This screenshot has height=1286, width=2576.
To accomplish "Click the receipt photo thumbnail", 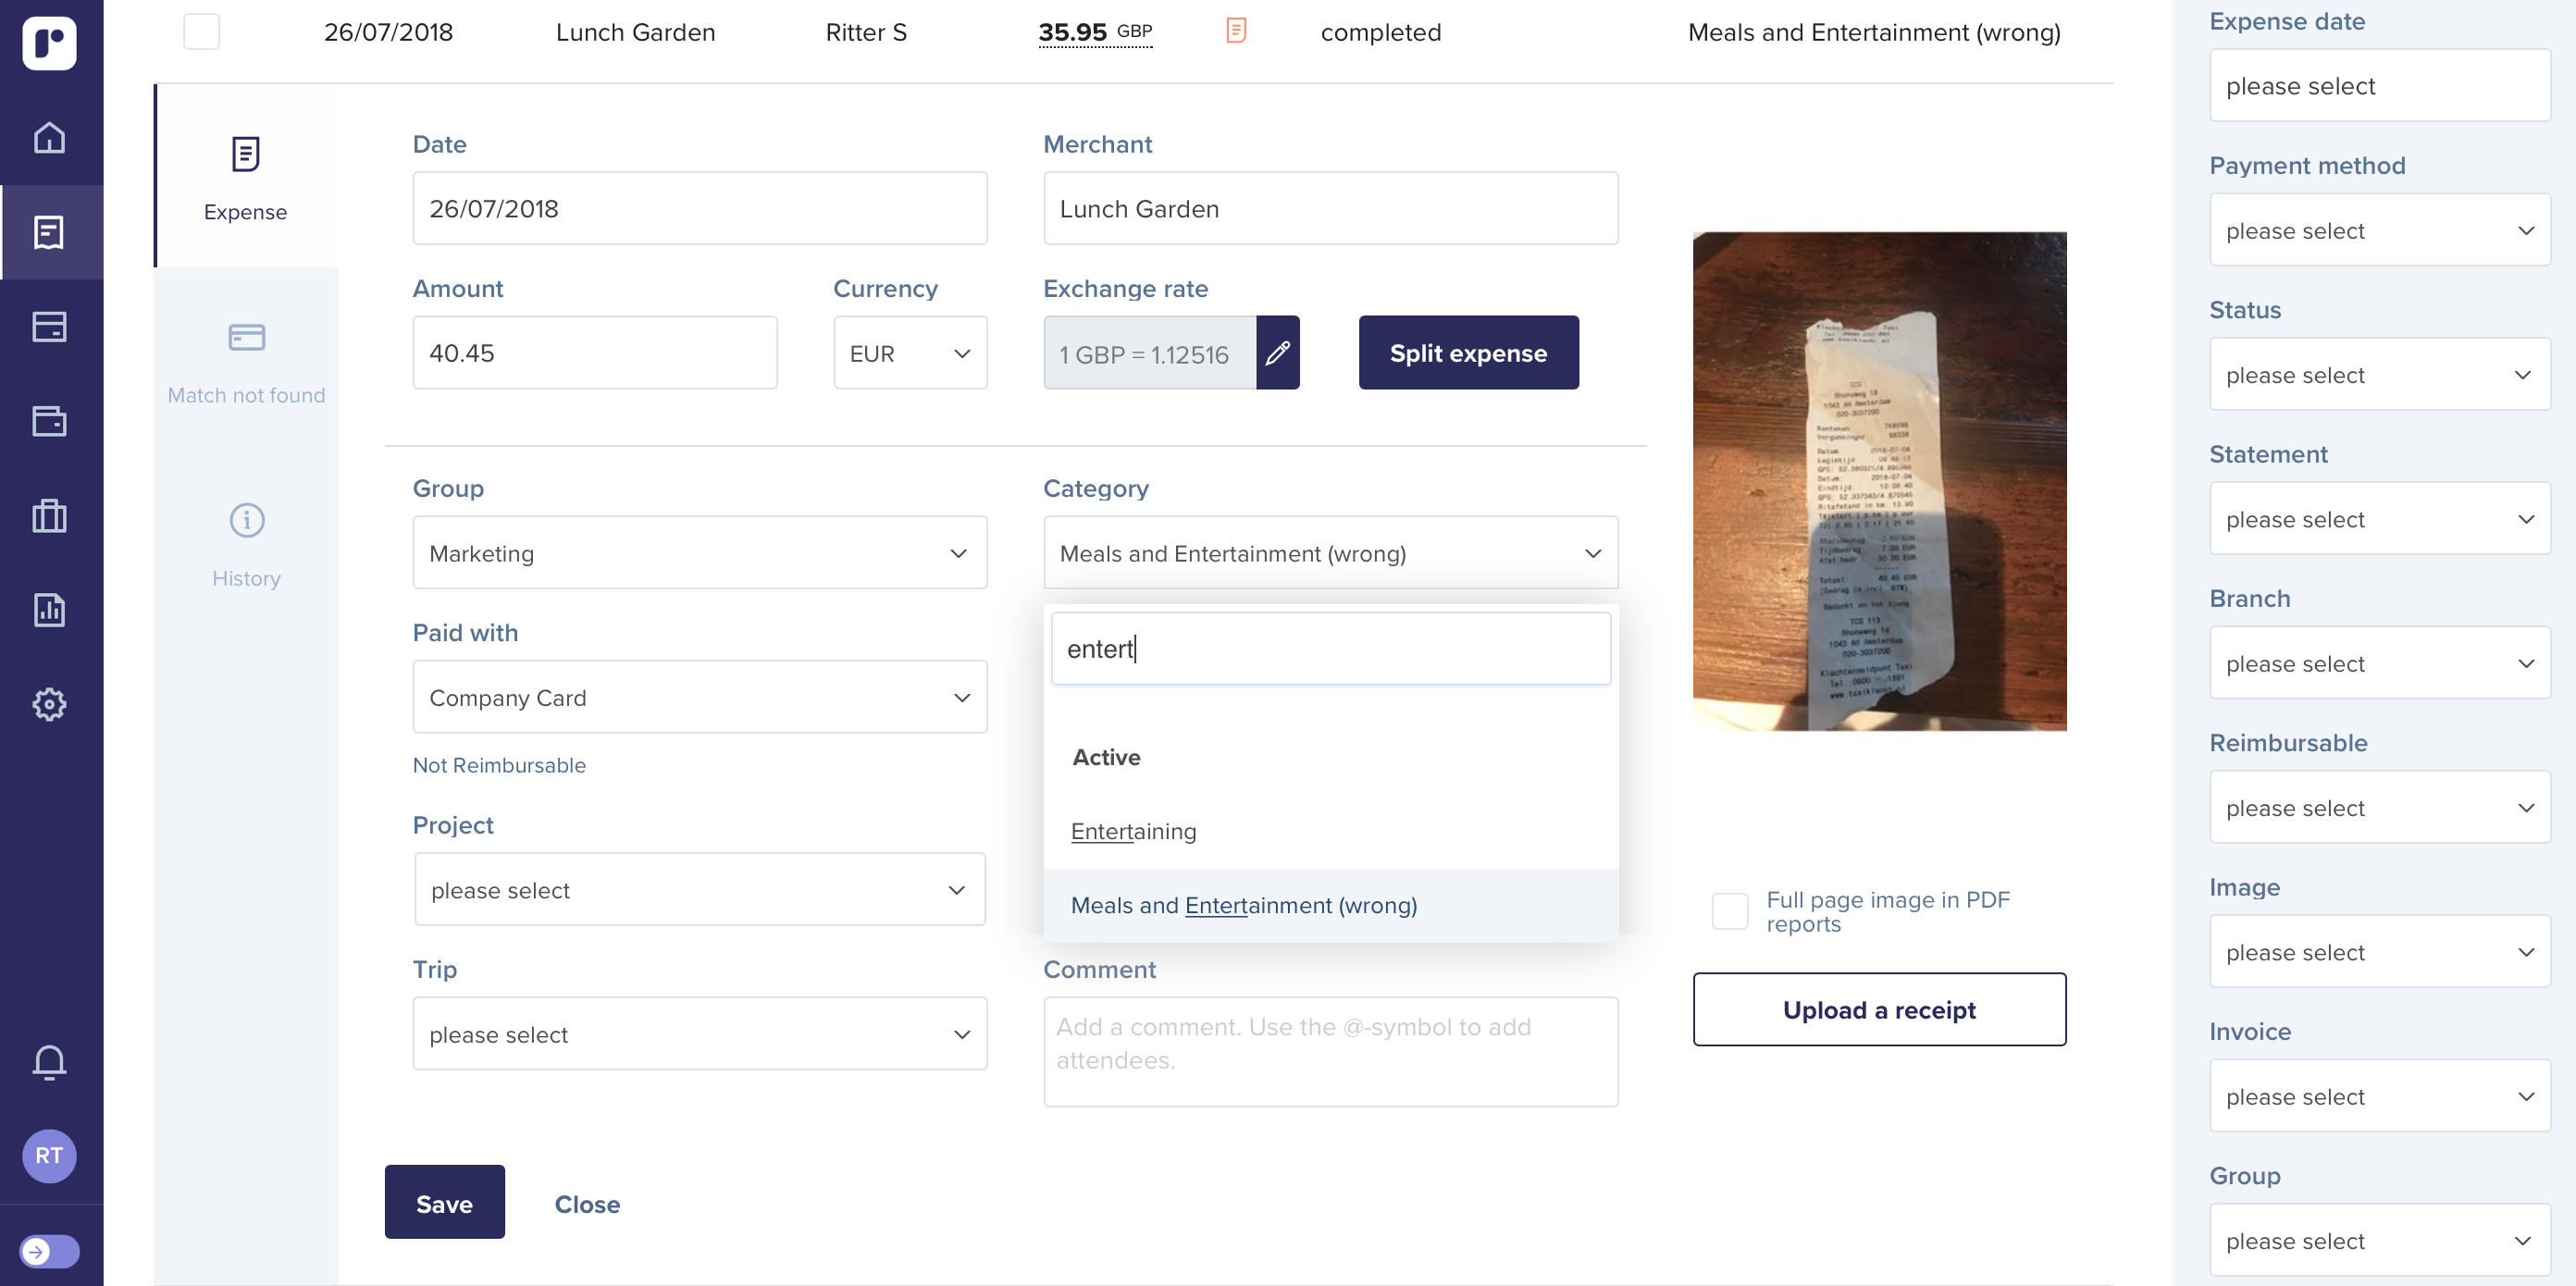I will pyautogui.click(x=1878, y=481).
